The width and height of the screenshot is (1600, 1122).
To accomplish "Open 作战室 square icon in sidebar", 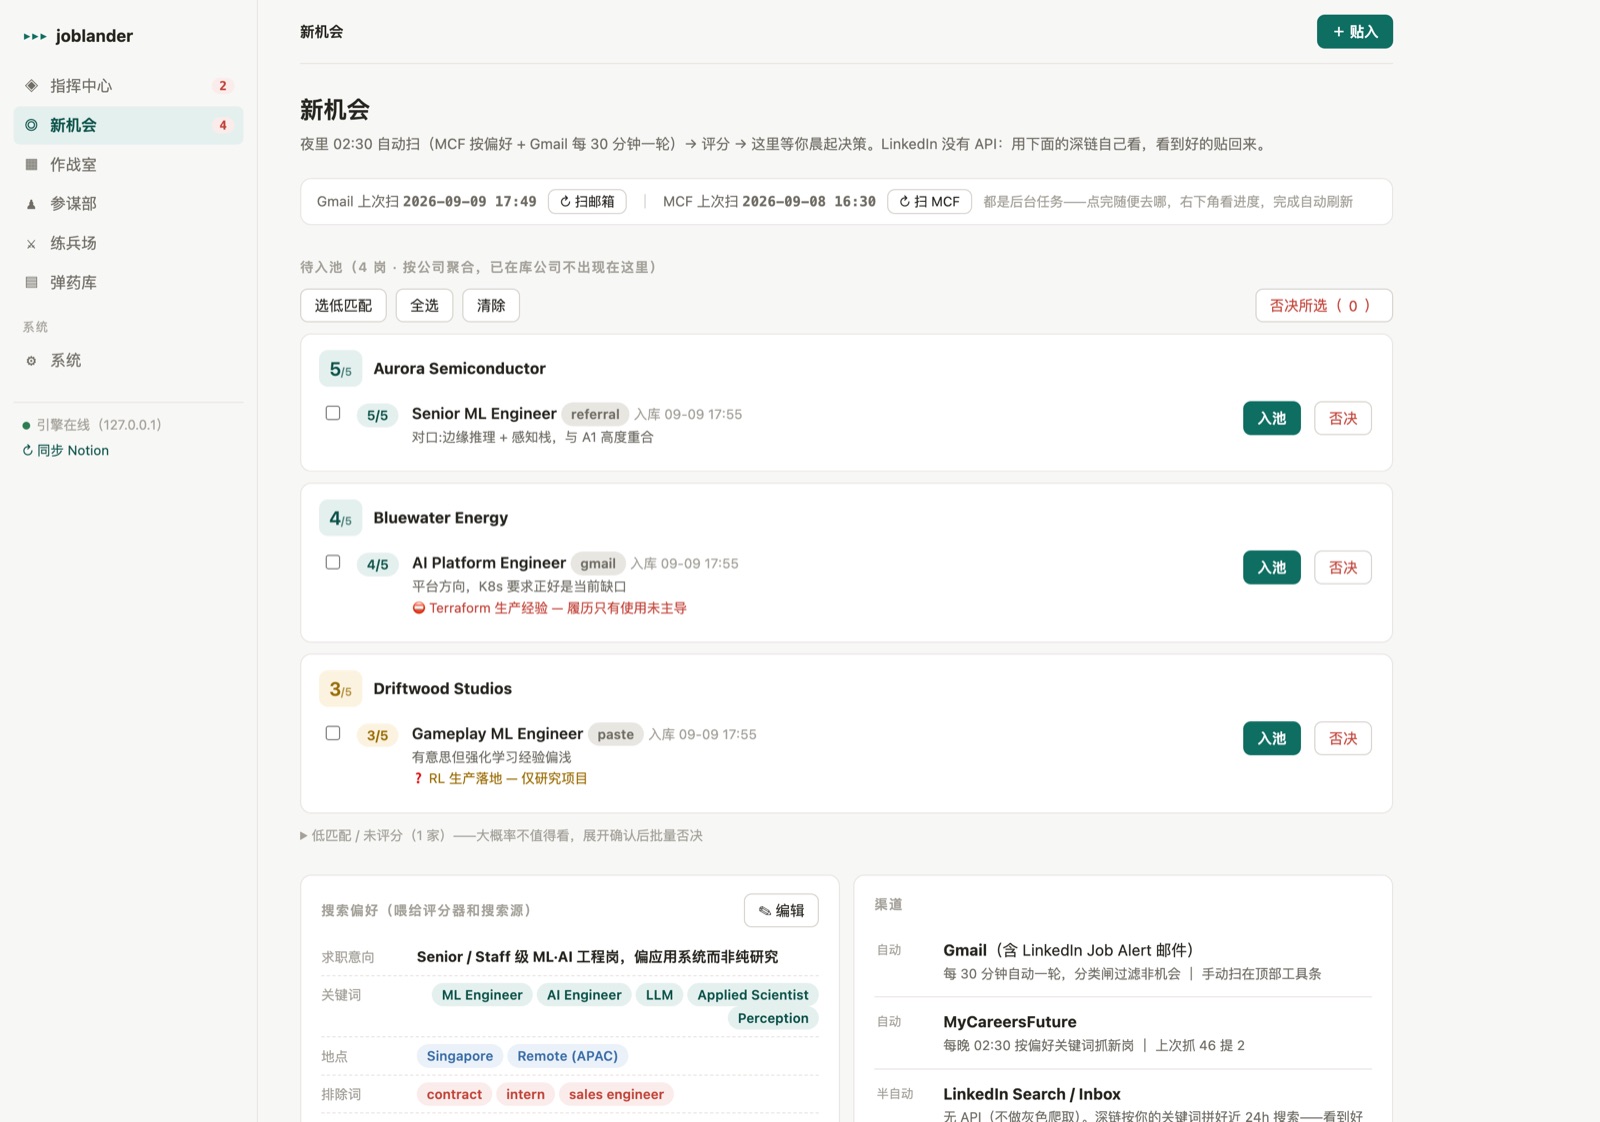I will [x=31, y=164].
